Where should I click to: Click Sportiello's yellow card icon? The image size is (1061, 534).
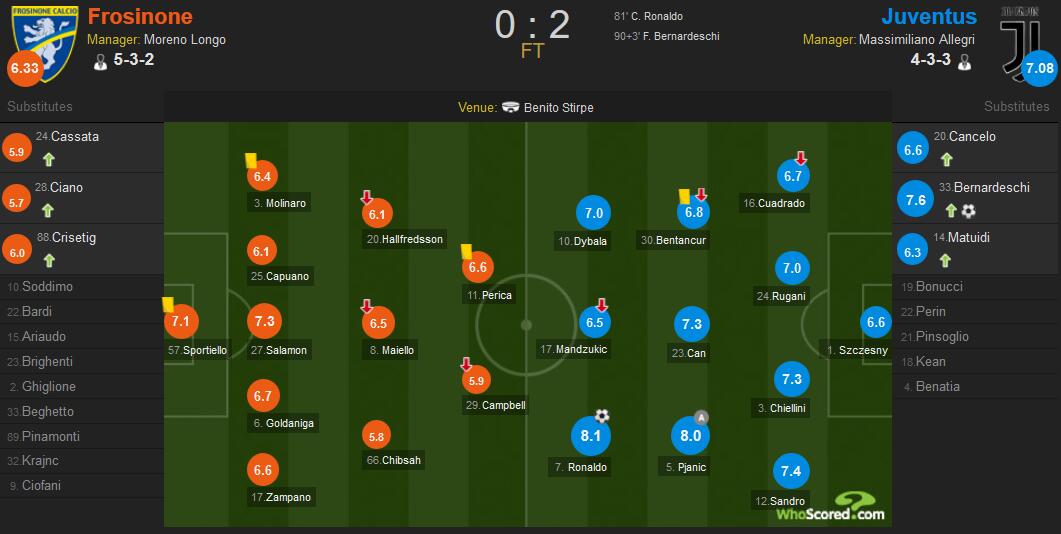pyautogui.click(x=168, y=305)
